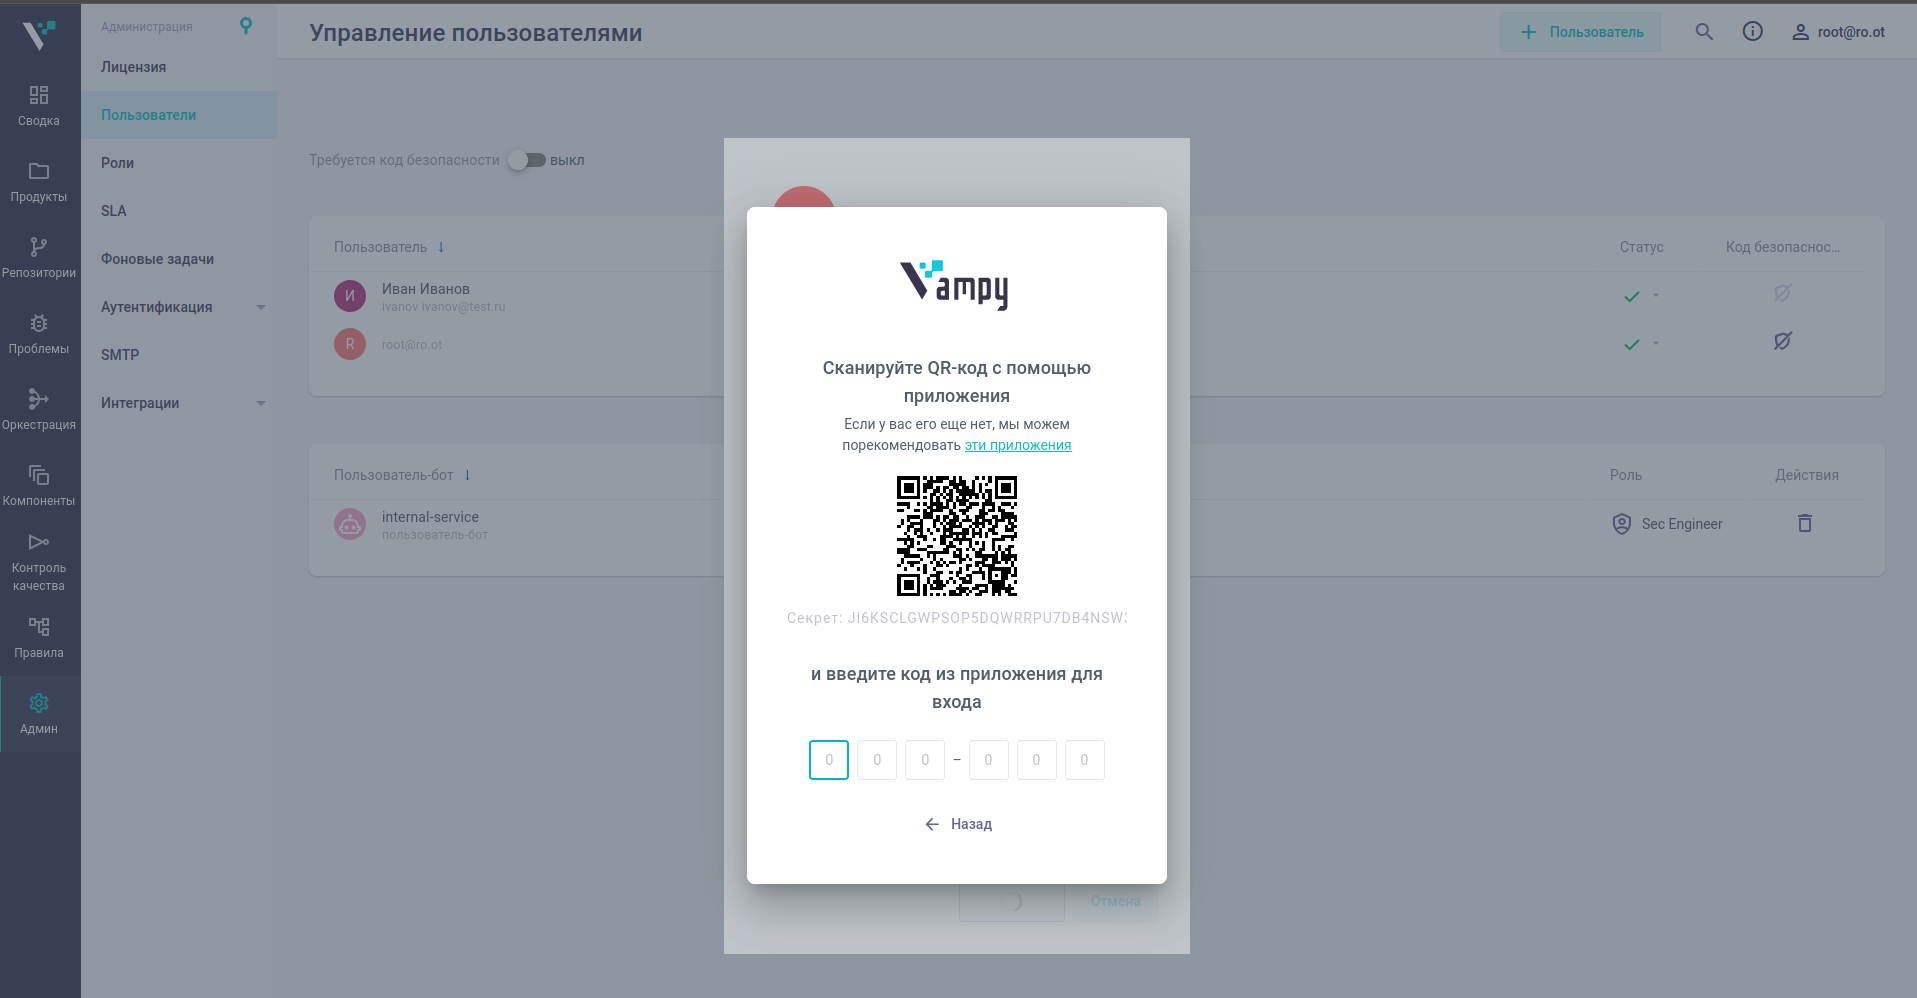
Task: Click the info circle icon
Action: [1752, 32]
